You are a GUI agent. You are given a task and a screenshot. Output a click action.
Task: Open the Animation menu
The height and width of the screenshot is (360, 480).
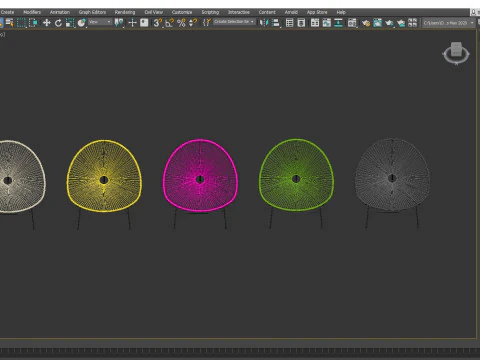[60, 12]
